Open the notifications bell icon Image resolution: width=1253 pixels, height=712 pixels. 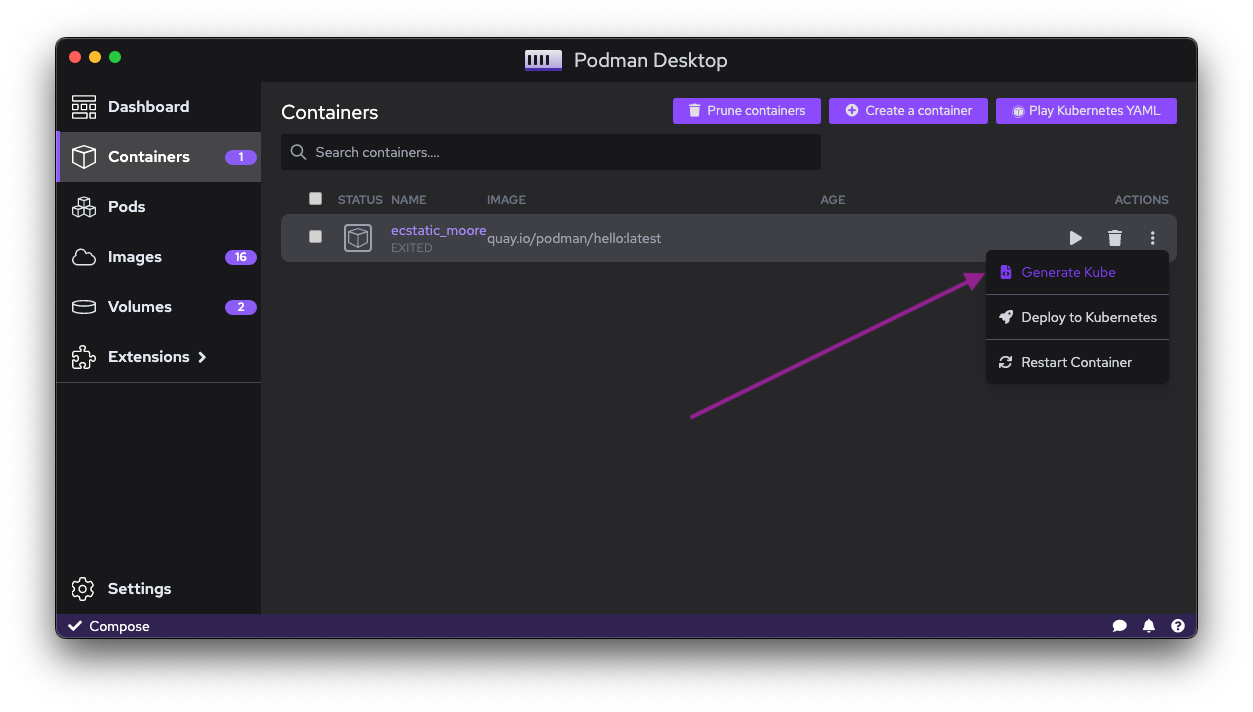(1148, 625)
